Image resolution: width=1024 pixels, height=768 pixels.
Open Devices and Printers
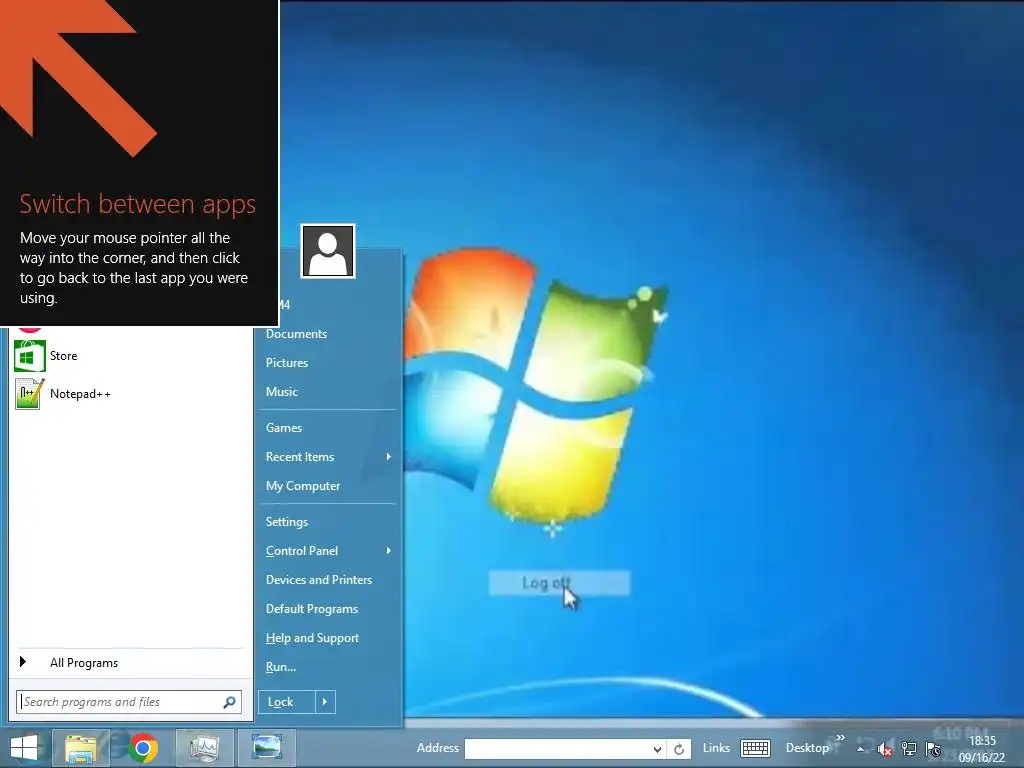click(319, 580)
